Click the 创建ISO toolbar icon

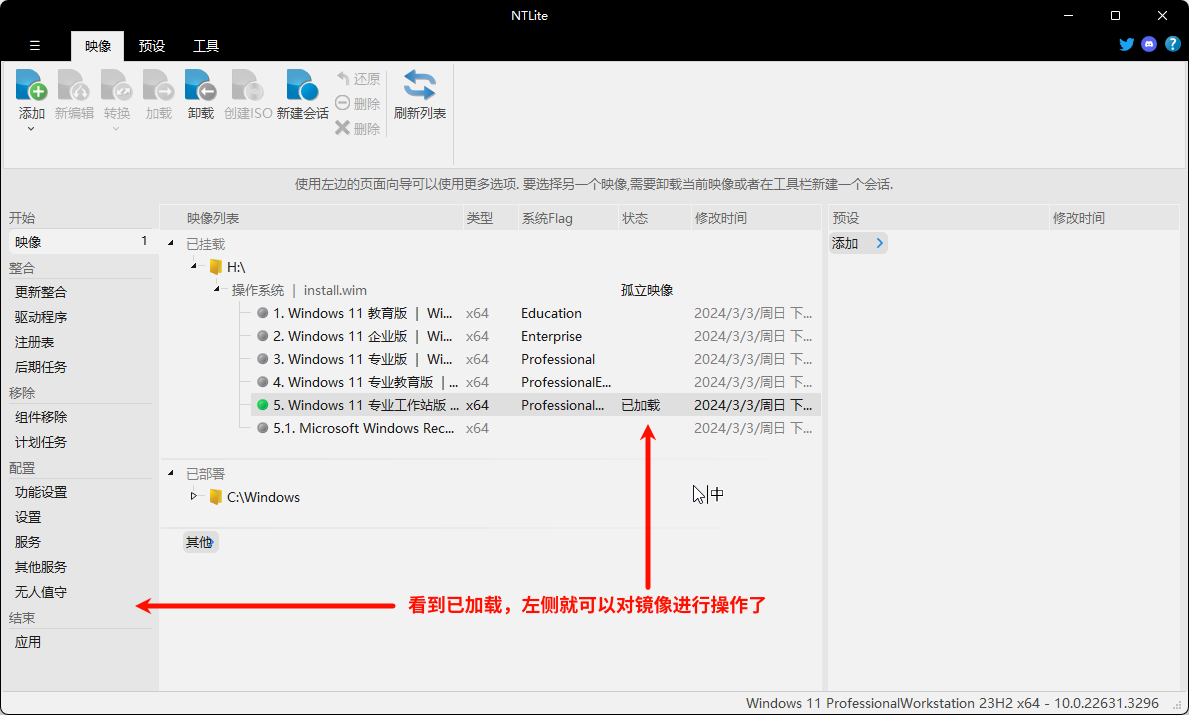coord(248,85)
